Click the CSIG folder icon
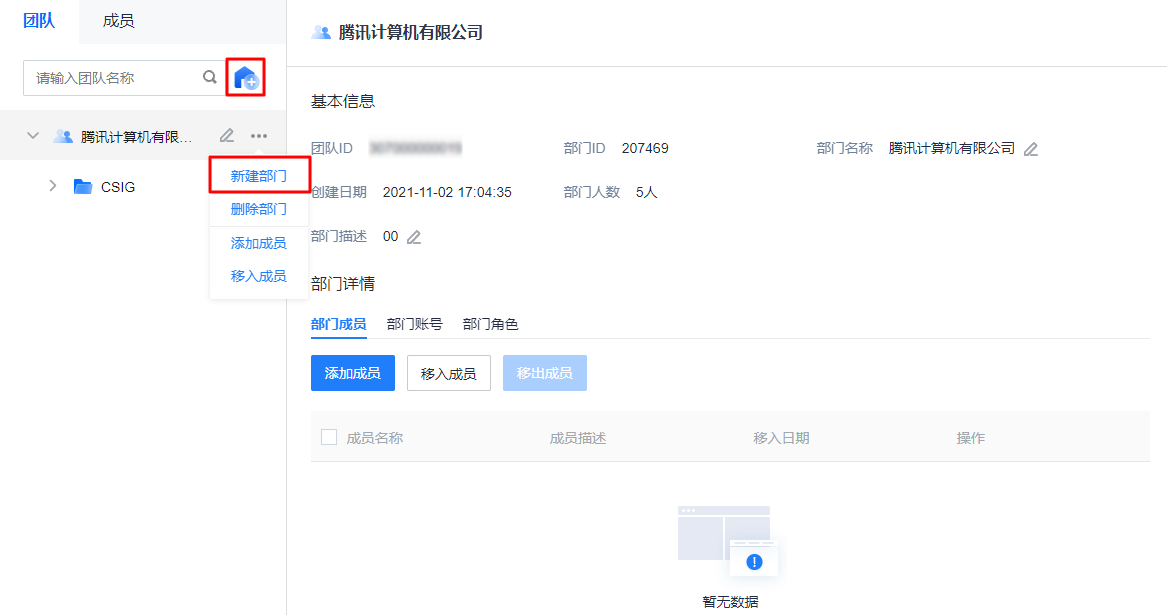 pos(83,186)
